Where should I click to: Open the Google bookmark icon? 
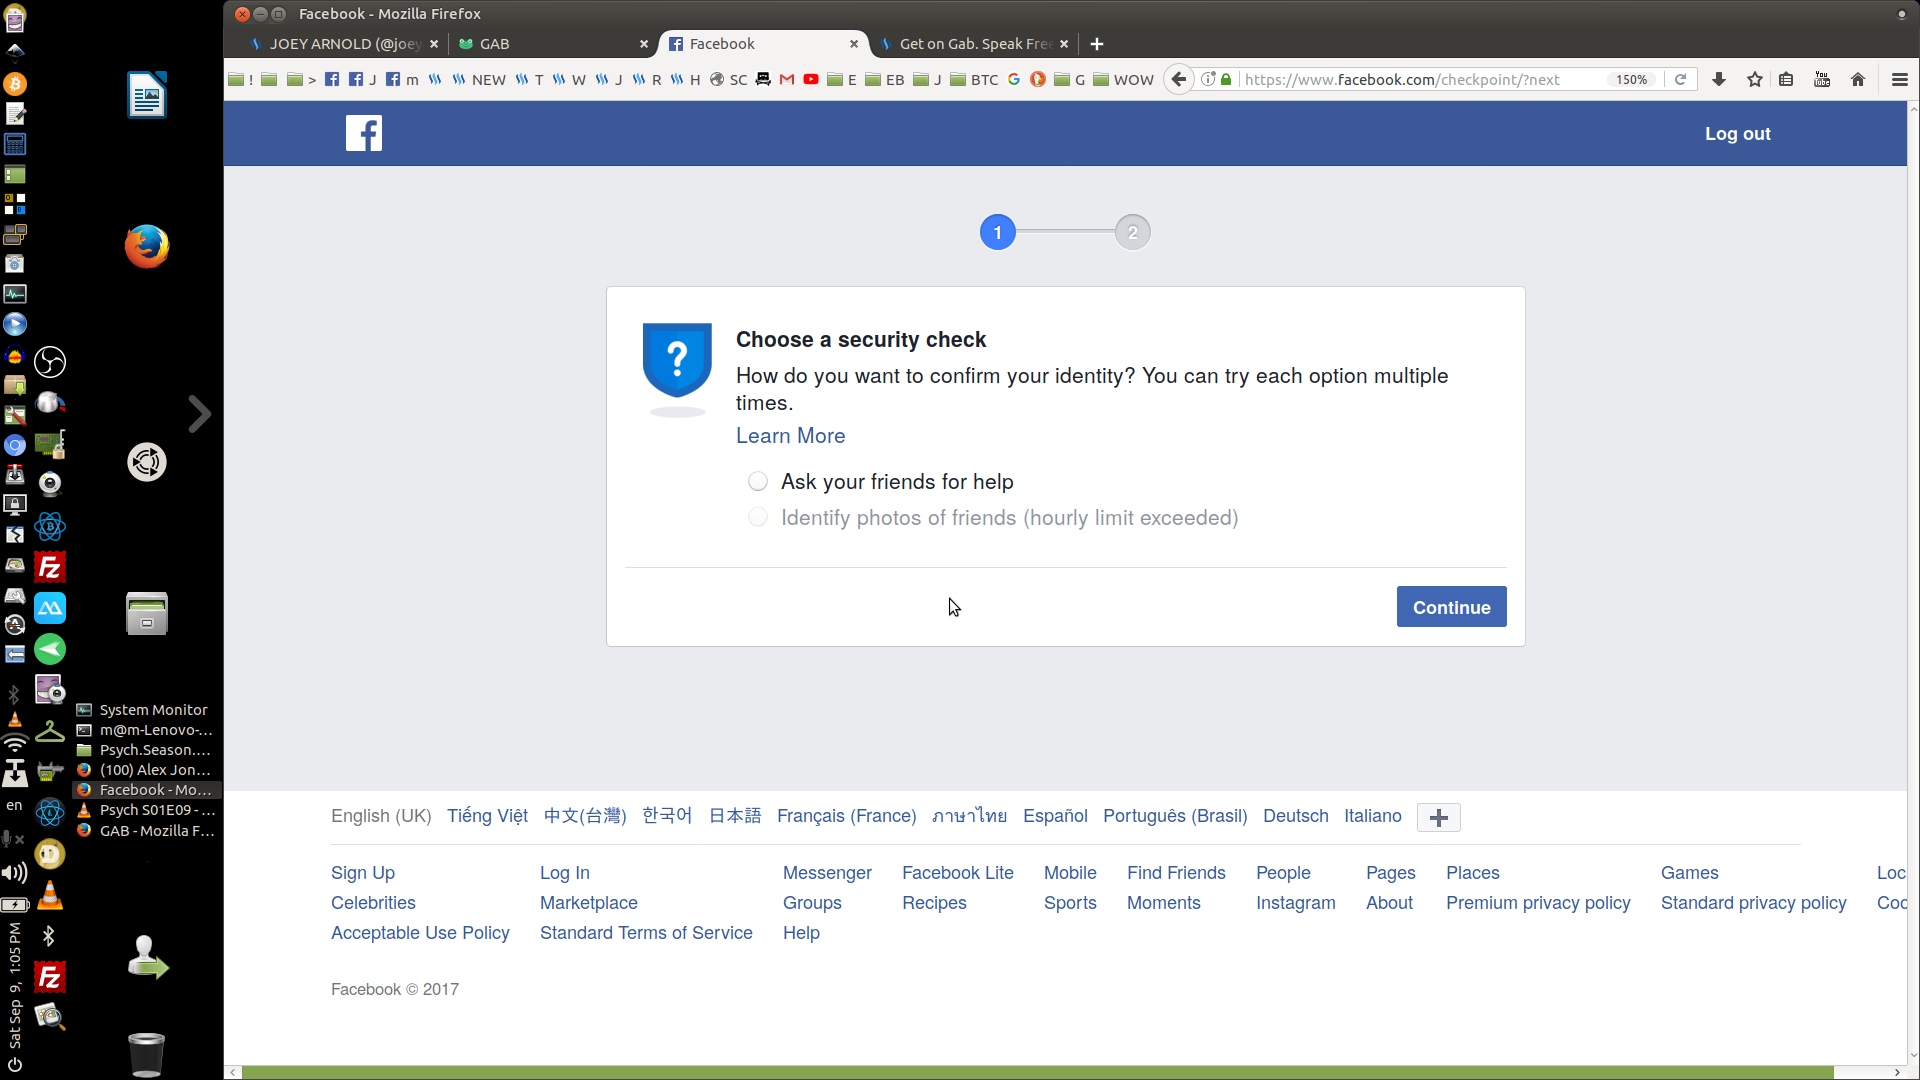click(1014, 80)
